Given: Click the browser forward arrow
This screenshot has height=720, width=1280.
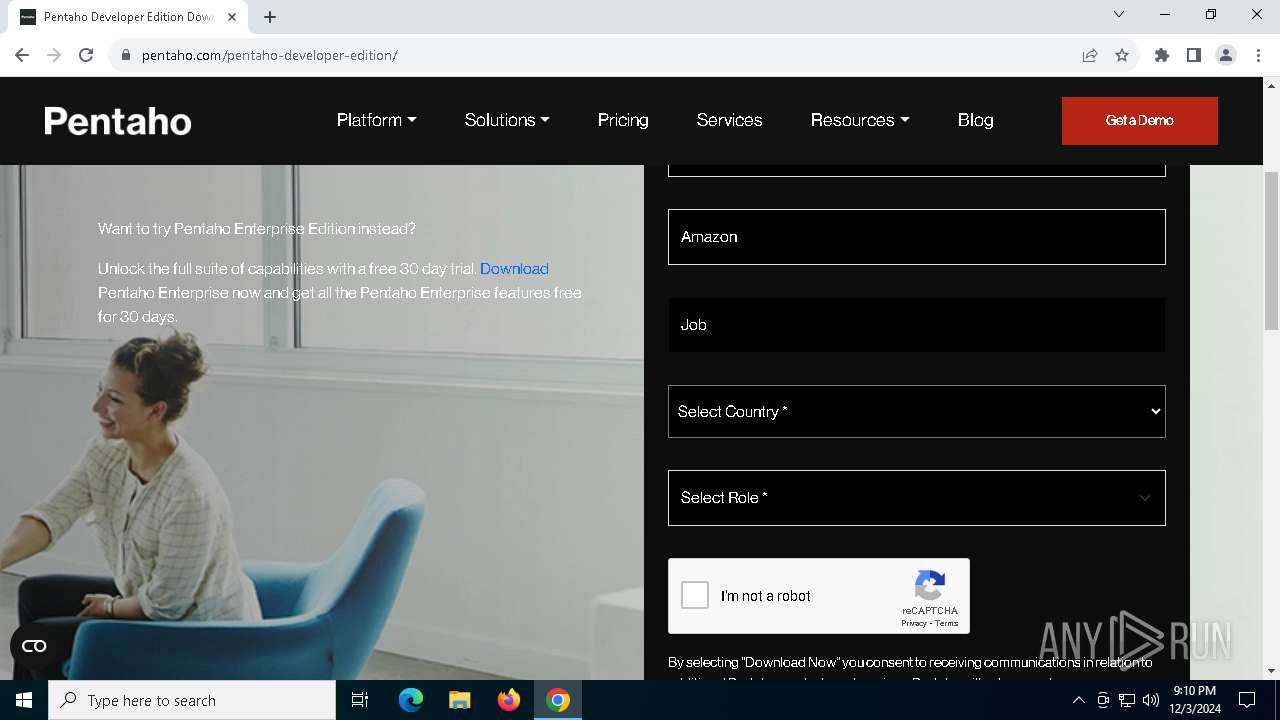Looking at the screenshot, I should tap(54, 55).
